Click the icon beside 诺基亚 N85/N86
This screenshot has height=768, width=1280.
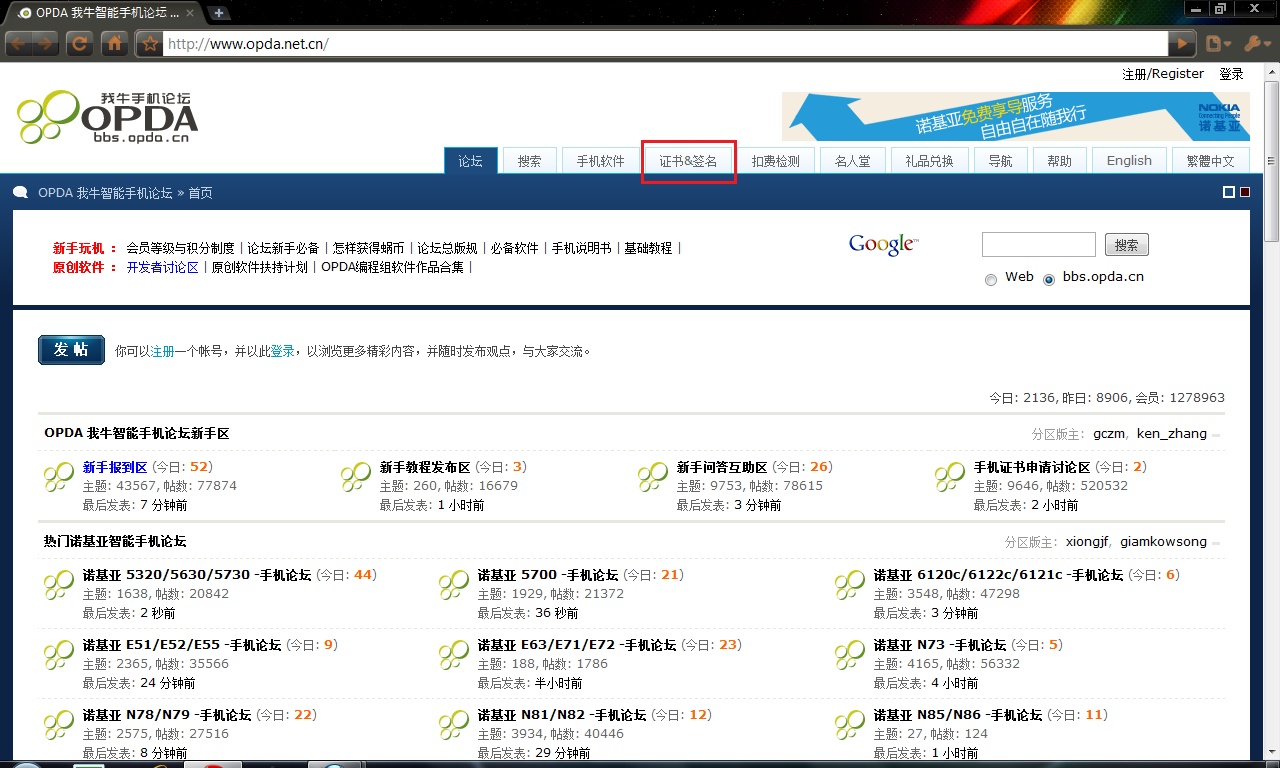click(850, 725)
